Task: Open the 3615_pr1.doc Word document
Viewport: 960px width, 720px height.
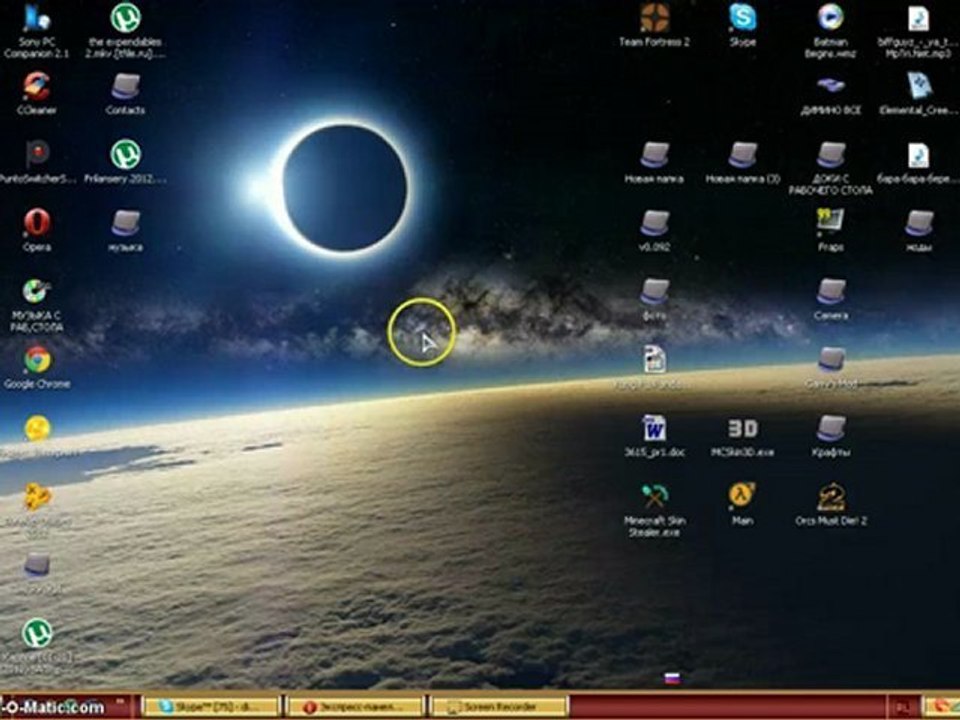Action: [x=654, y=429]
